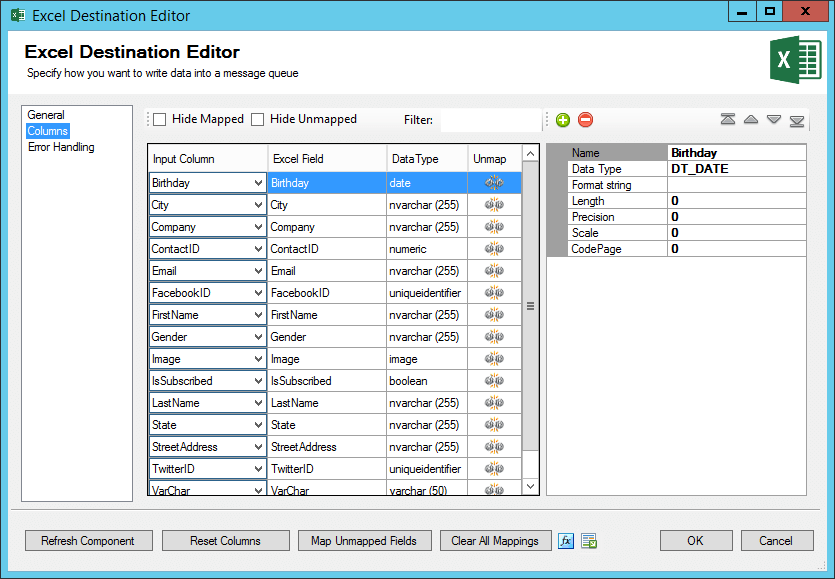The image size is (835, 579).
Task: Open the TwitterID input column dropdown
Action: coord(258,469)
